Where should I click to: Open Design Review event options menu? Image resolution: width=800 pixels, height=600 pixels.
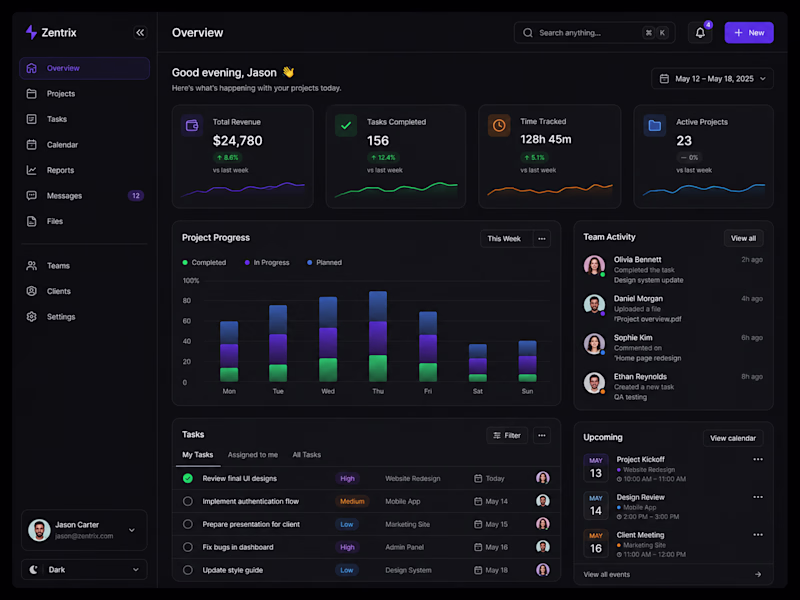point(758,497)
